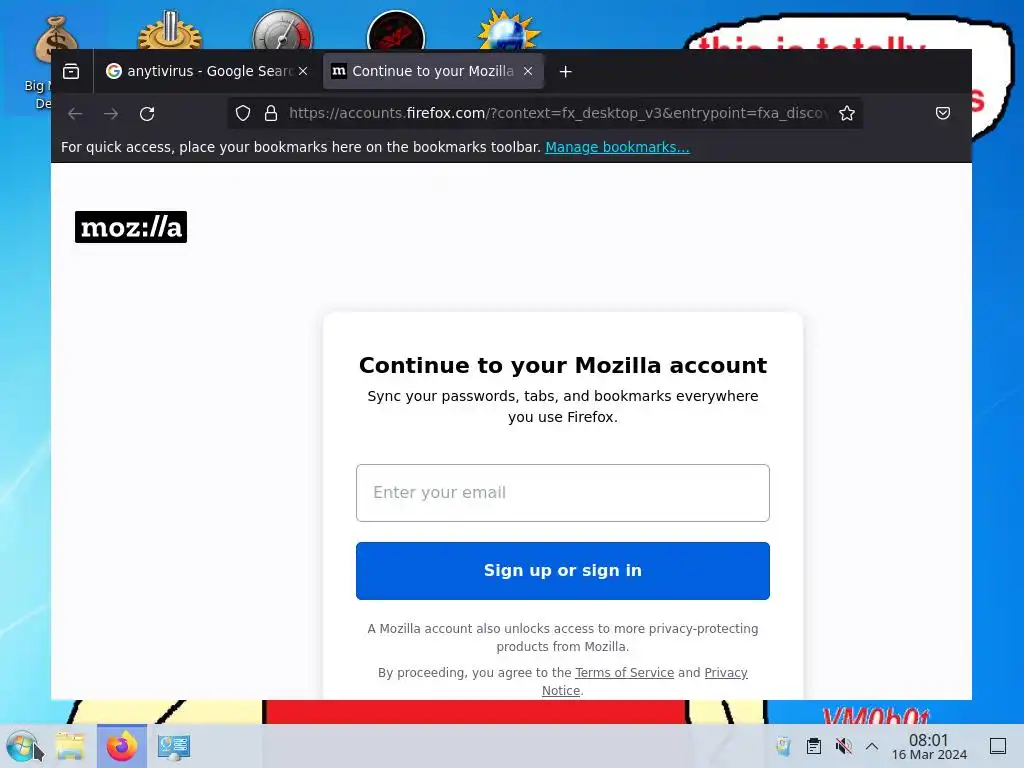Click show desktop button
This screenshot has width=1024, height=768.
pyautogui.click(x=998, y=746)
